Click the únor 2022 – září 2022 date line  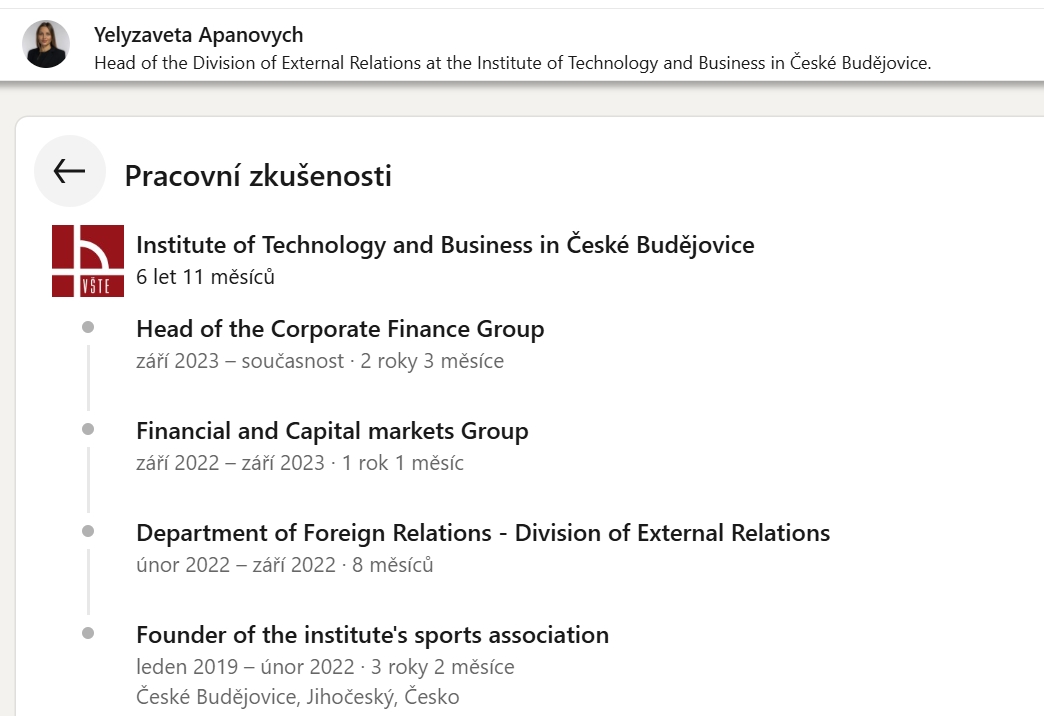[x=285, y=565]
